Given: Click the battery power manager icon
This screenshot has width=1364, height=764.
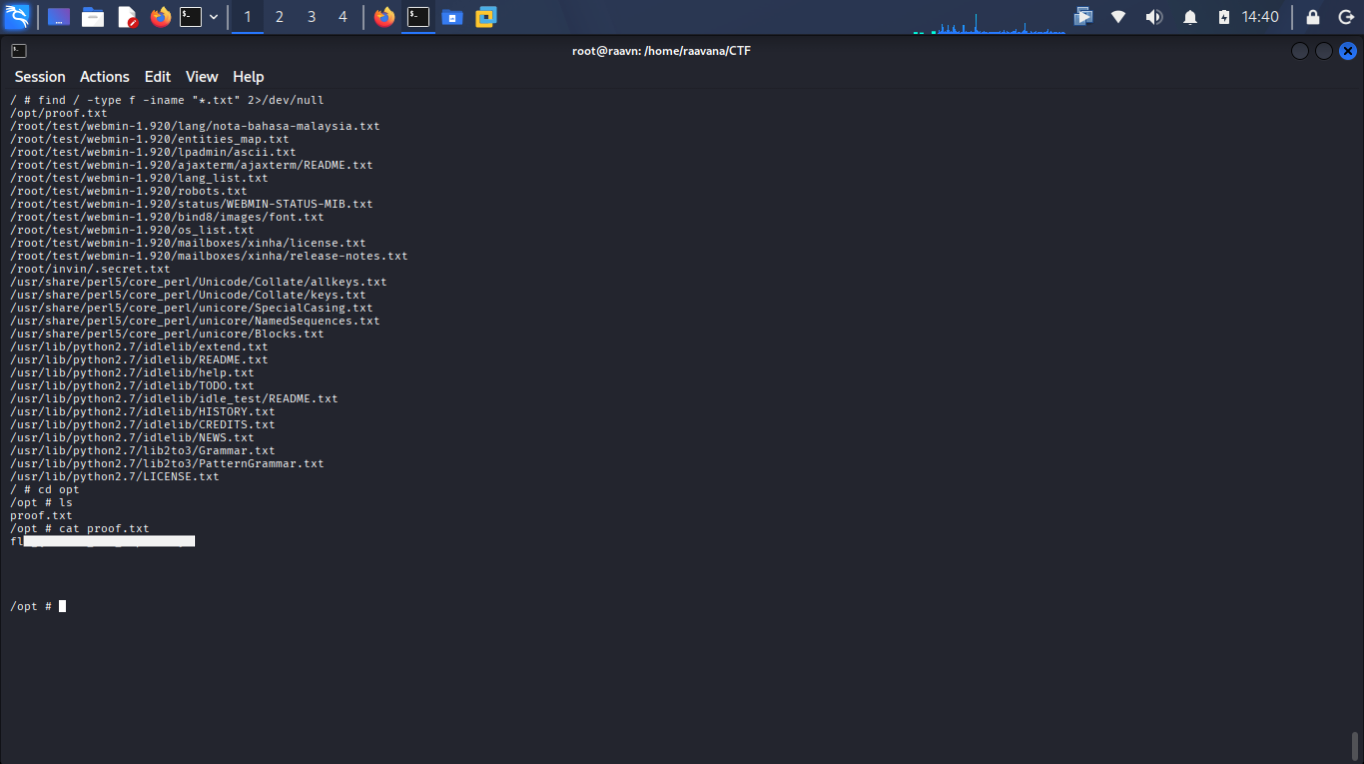Looking at the screenshot, I should 1224,17.
